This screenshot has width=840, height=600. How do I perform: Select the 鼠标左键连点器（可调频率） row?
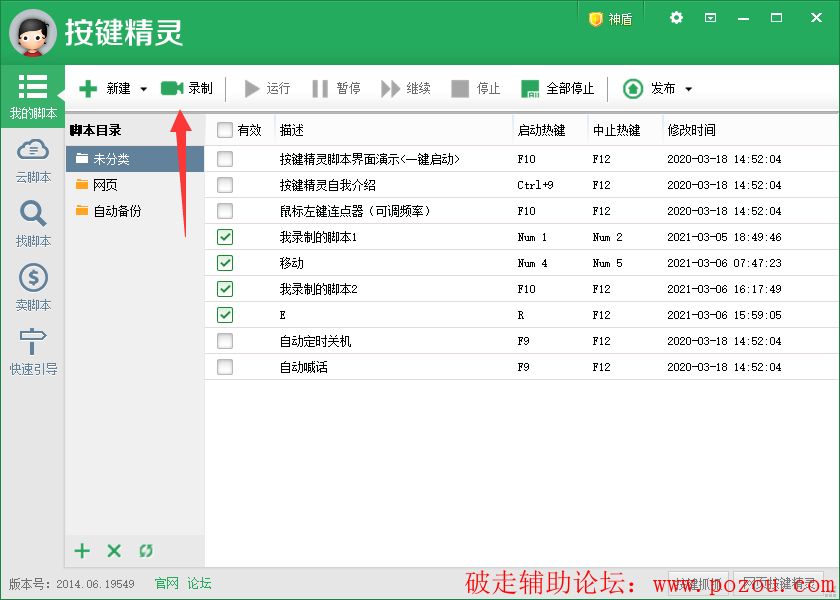point(521,211)
